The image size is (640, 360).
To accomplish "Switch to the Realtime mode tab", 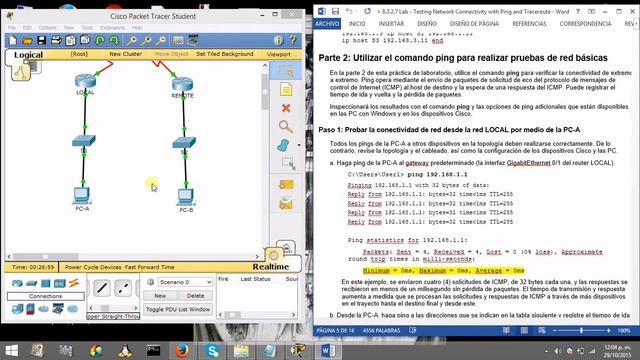I will [x=270, y=267].
